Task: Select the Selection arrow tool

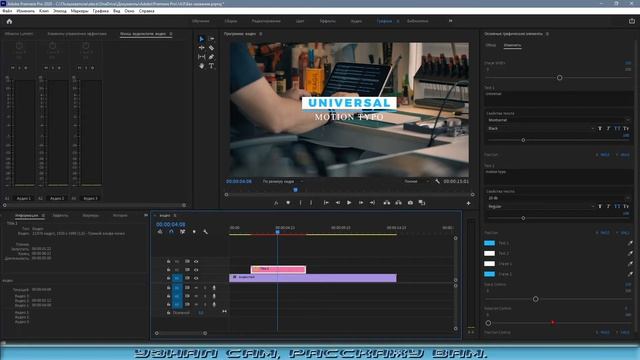Action: click(202, 39)
